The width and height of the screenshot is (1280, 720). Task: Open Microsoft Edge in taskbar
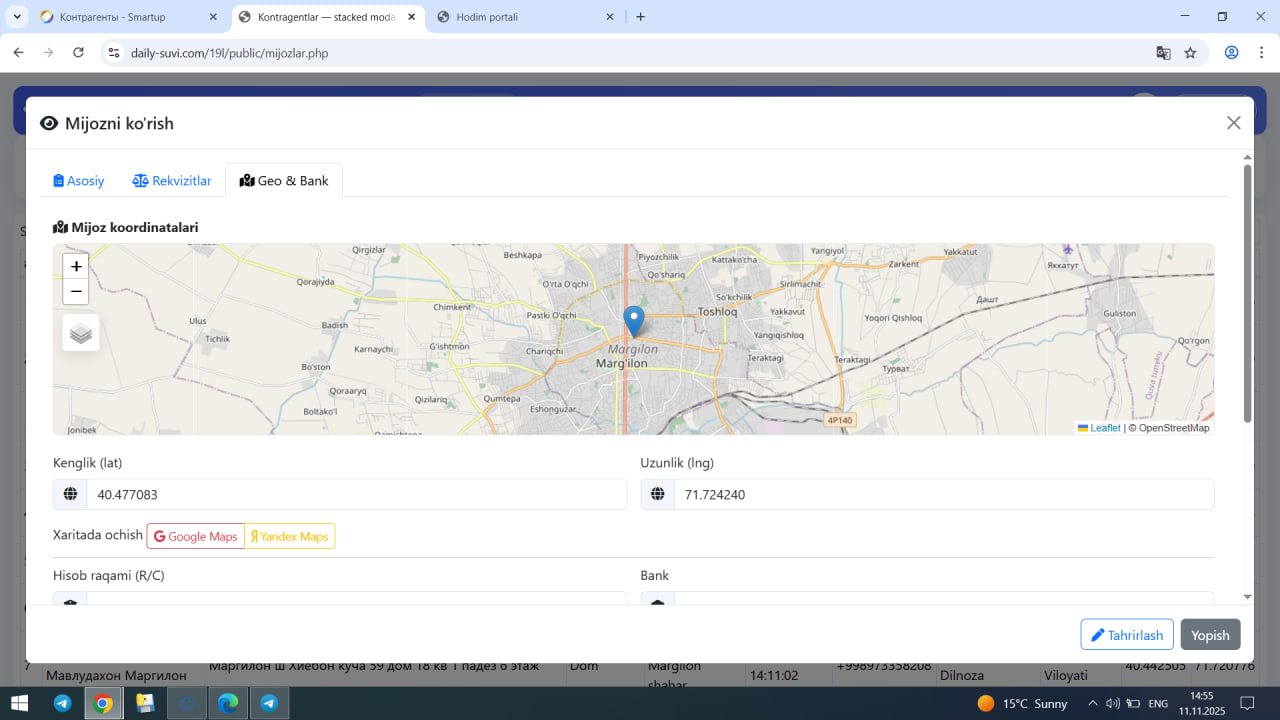click(228, 703)
